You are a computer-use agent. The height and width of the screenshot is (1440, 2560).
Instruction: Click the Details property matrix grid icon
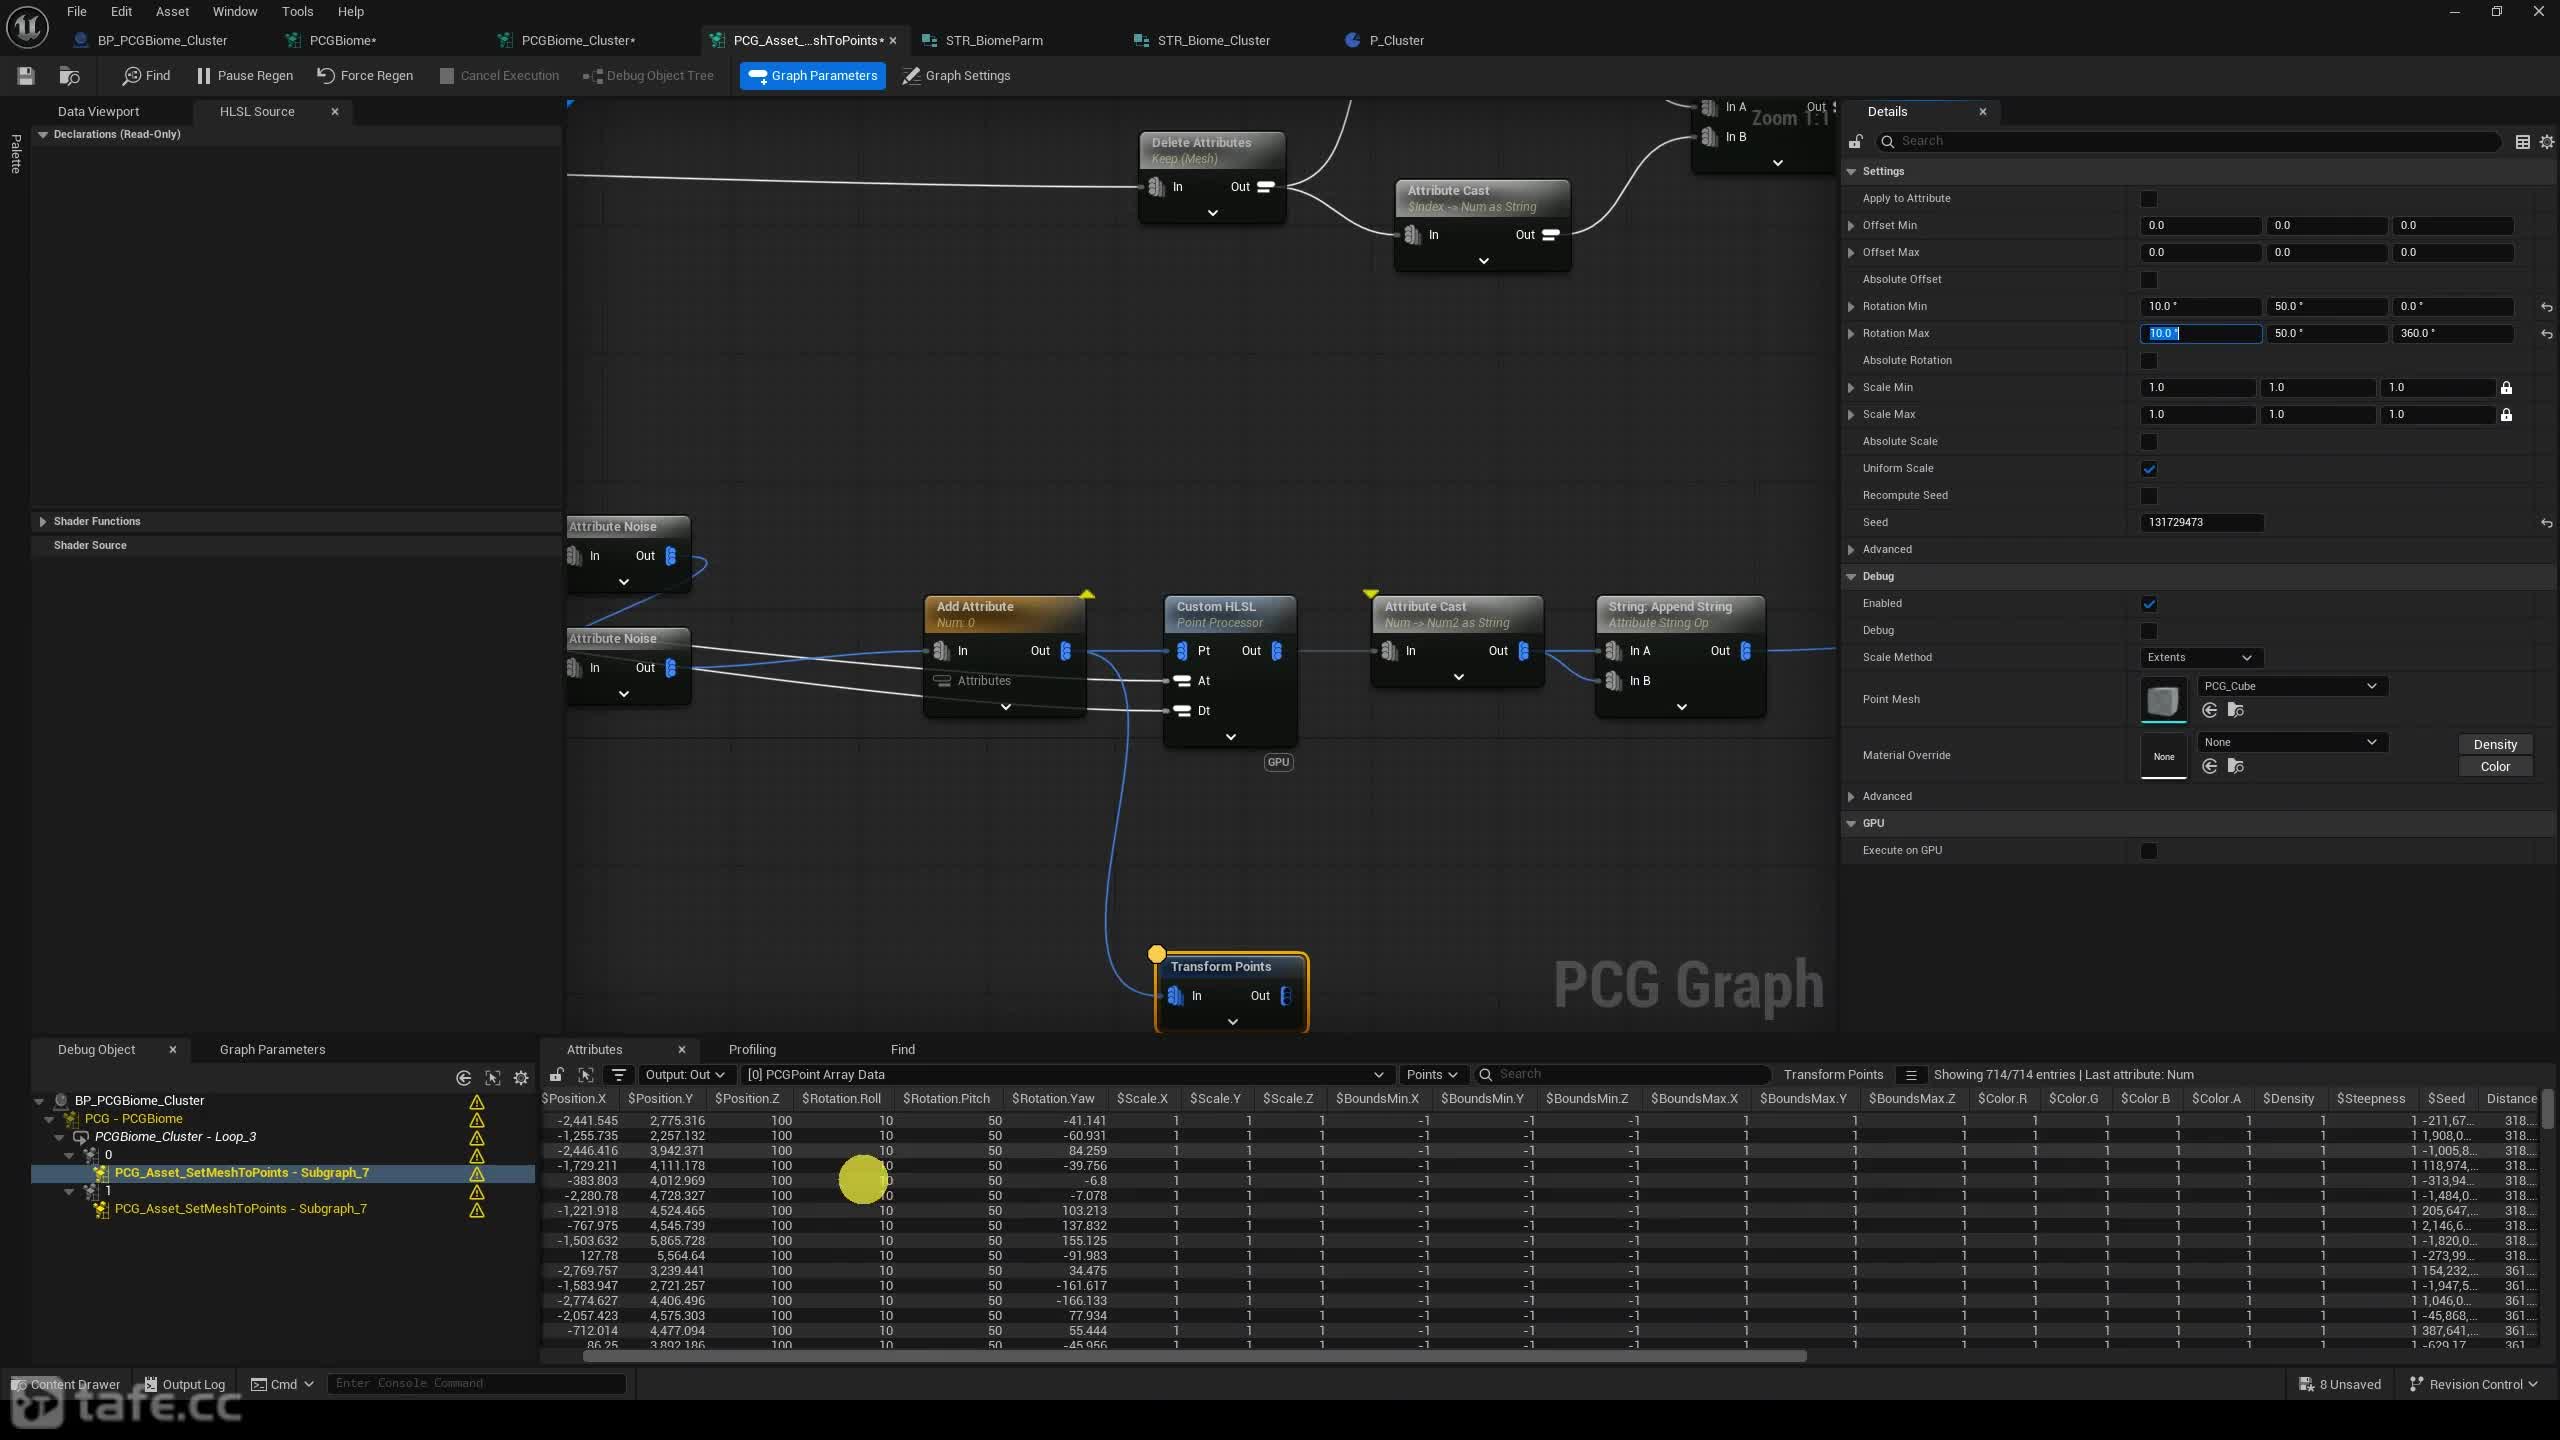(2522, 142)
